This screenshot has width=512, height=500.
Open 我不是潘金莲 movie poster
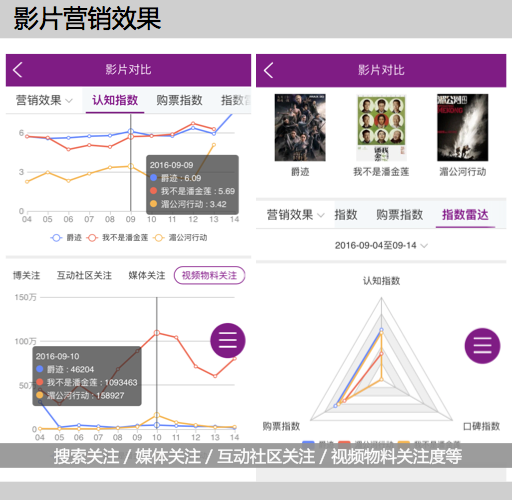[381, 128]
